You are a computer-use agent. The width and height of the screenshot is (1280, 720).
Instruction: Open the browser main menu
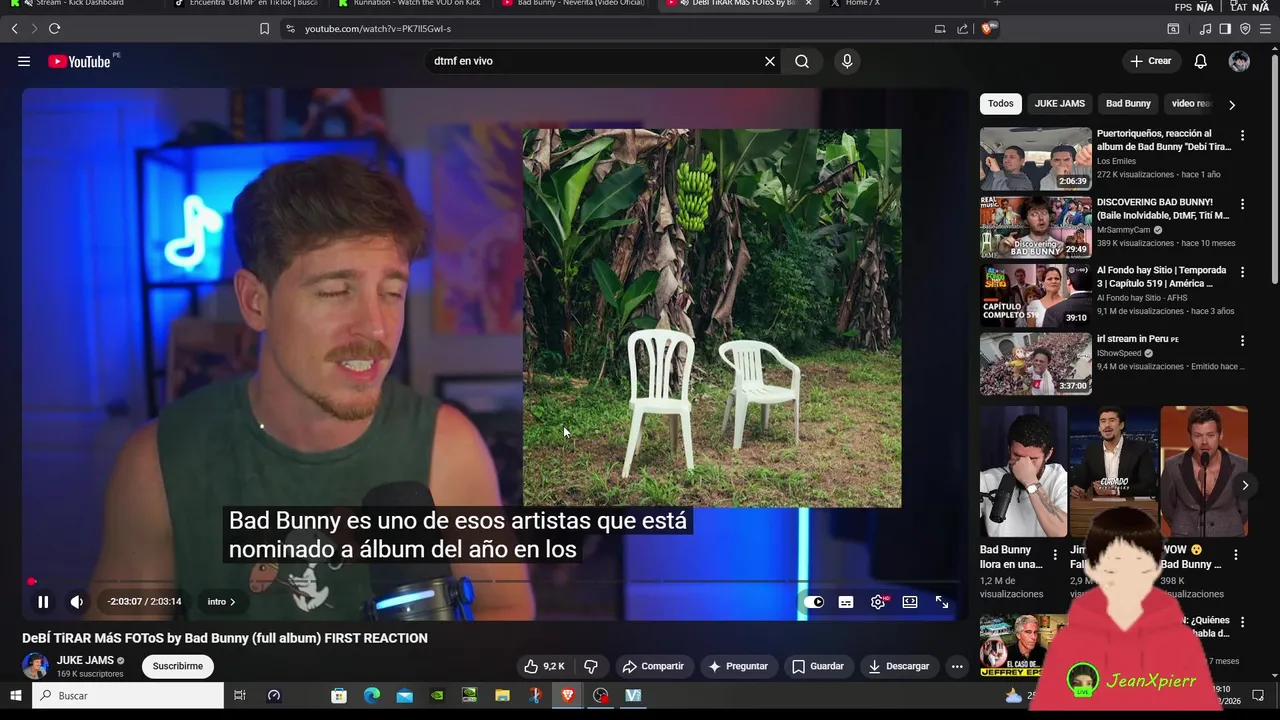click(x=1264, y=29)
